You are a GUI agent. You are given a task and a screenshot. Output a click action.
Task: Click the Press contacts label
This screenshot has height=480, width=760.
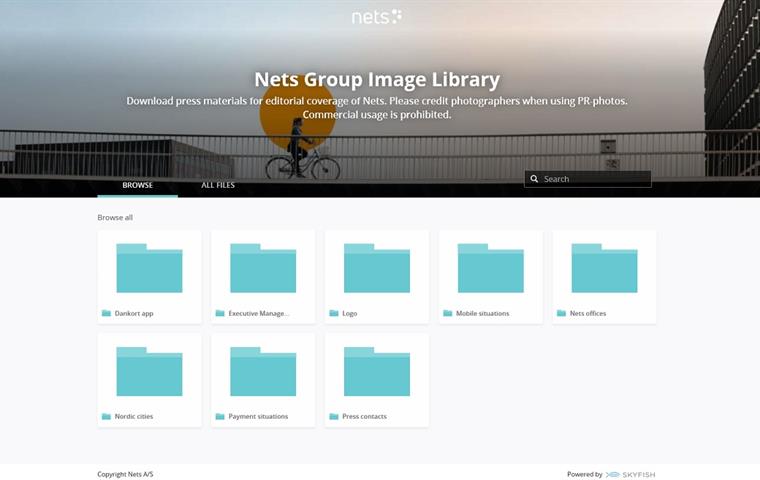tap(364, 416)
